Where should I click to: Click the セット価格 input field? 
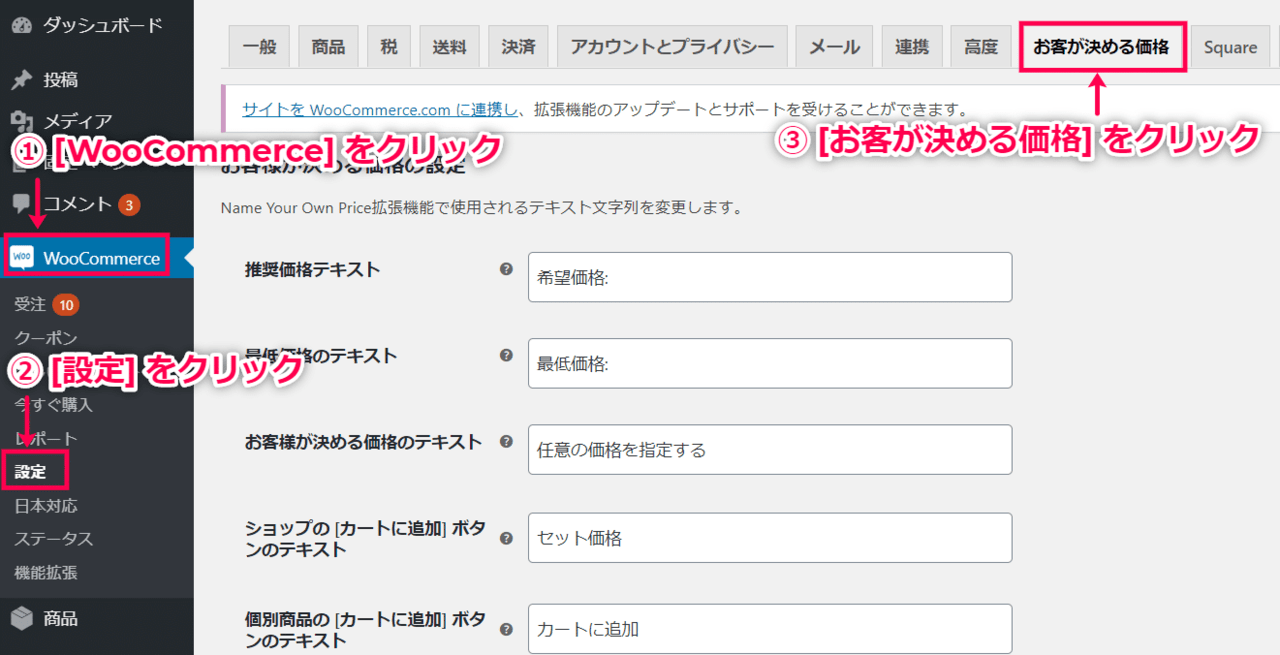tap(770, 538)
